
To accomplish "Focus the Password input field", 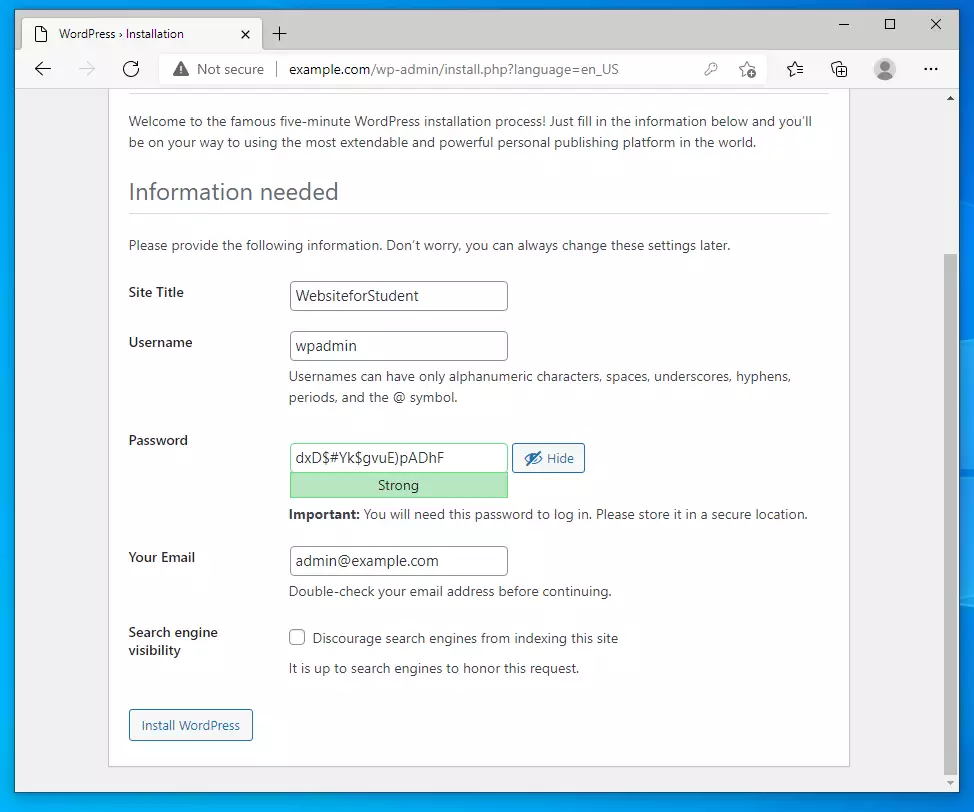I will [x=398, y=458].
